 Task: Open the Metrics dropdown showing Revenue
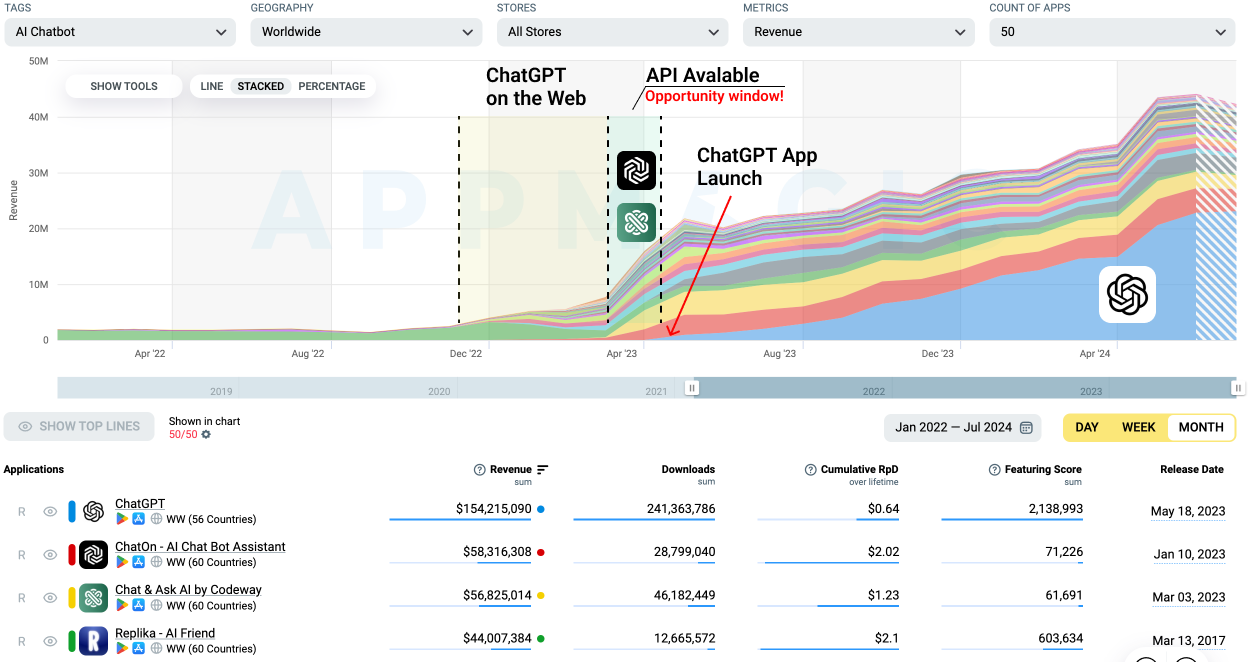(x=858, y=32)
